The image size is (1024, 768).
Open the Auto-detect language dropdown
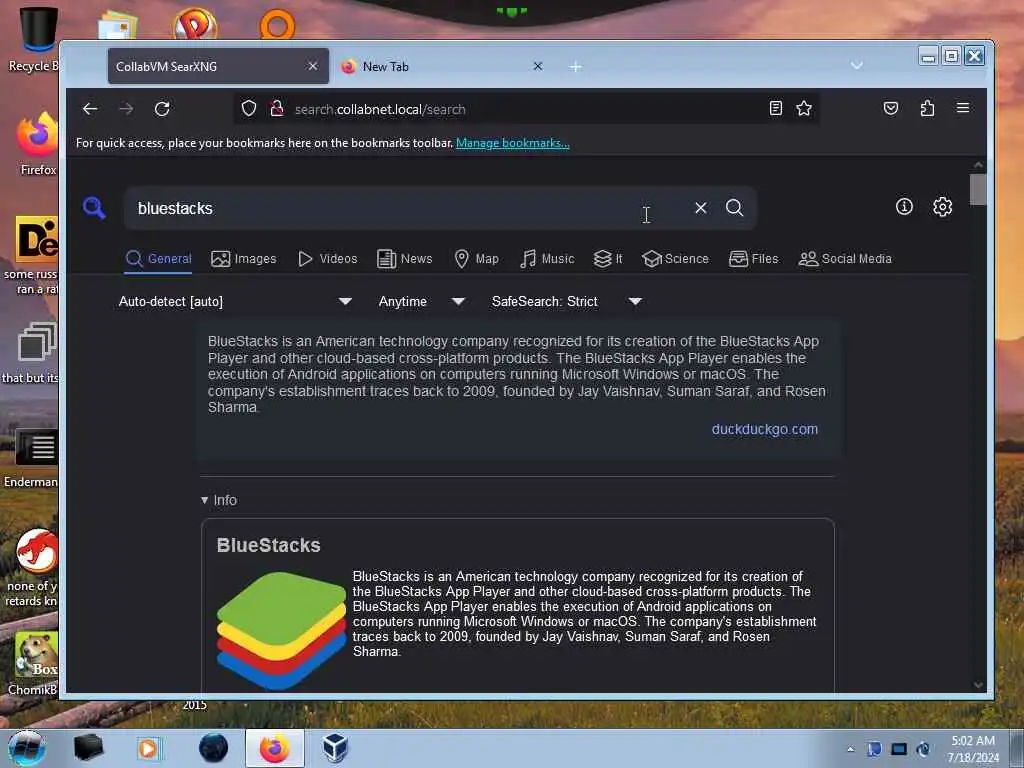[x=235, y=301]
